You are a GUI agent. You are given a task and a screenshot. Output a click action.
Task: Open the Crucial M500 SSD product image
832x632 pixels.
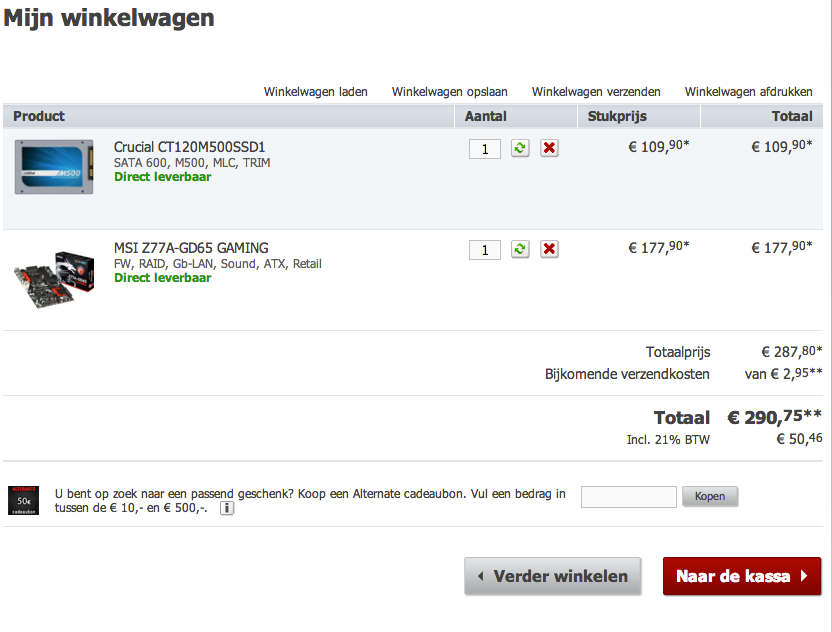(54, 167)
